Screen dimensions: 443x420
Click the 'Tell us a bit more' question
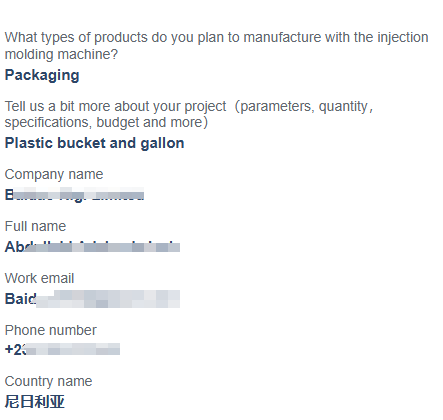(189, 114)
